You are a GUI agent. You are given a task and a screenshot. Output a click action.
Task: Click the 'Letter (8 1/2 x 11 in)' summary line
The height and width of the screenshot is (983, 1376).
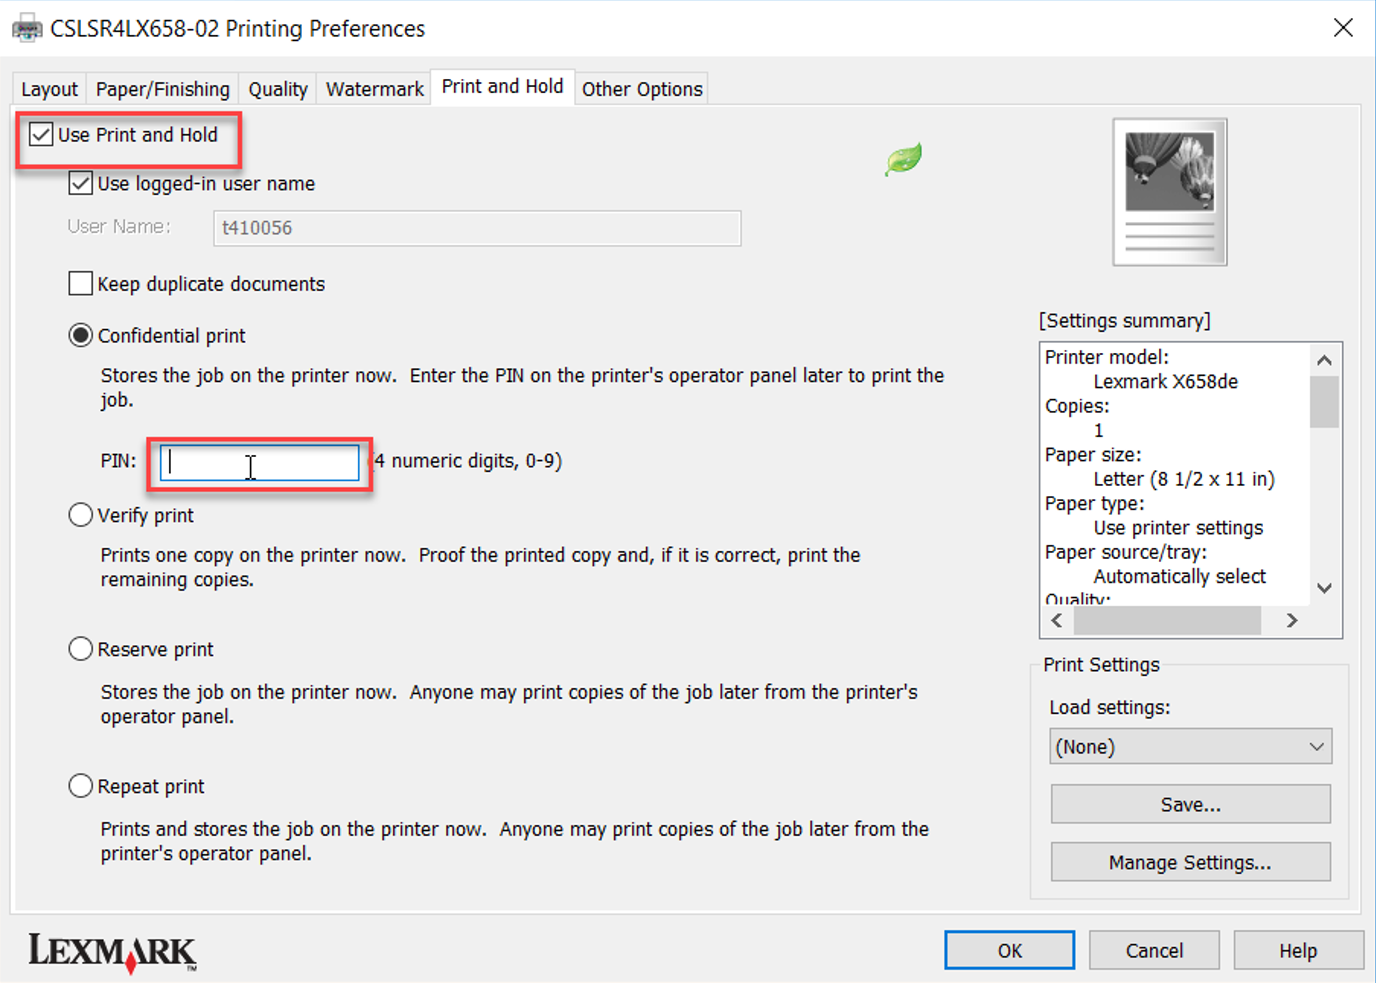pos(1184,479)
